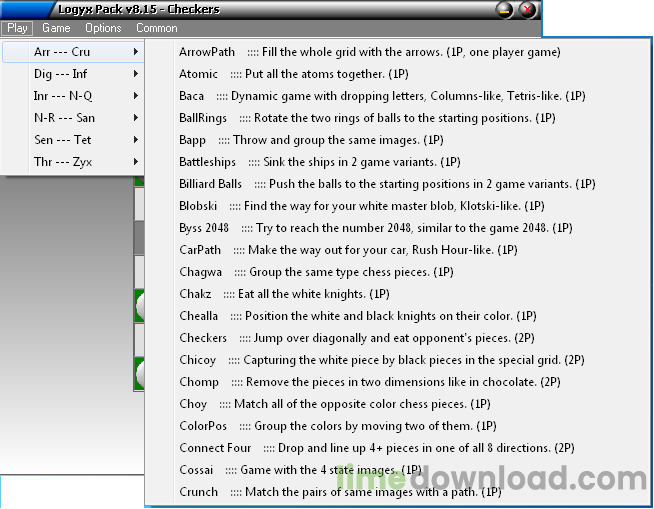The height and width of the screenshot is (509, 654).
Task: Expand the Arr --- Cru submenu
Action: [x=73, y=52]
